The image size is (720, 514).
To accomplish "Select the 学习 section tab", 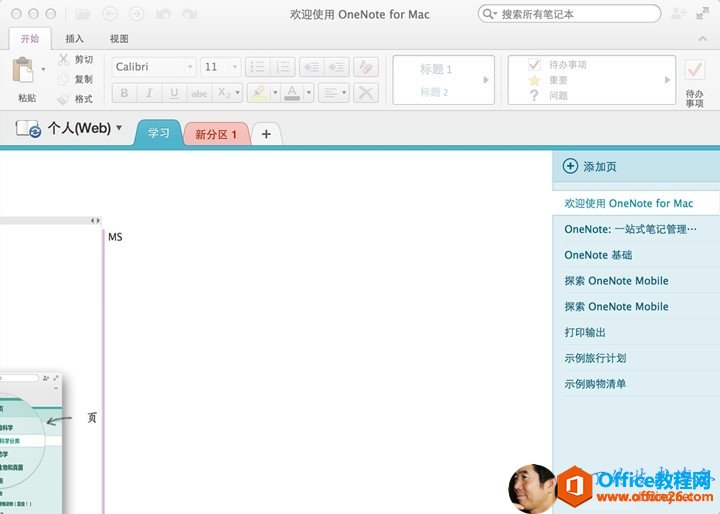I will pyautogui.click(x=158, y=133).
